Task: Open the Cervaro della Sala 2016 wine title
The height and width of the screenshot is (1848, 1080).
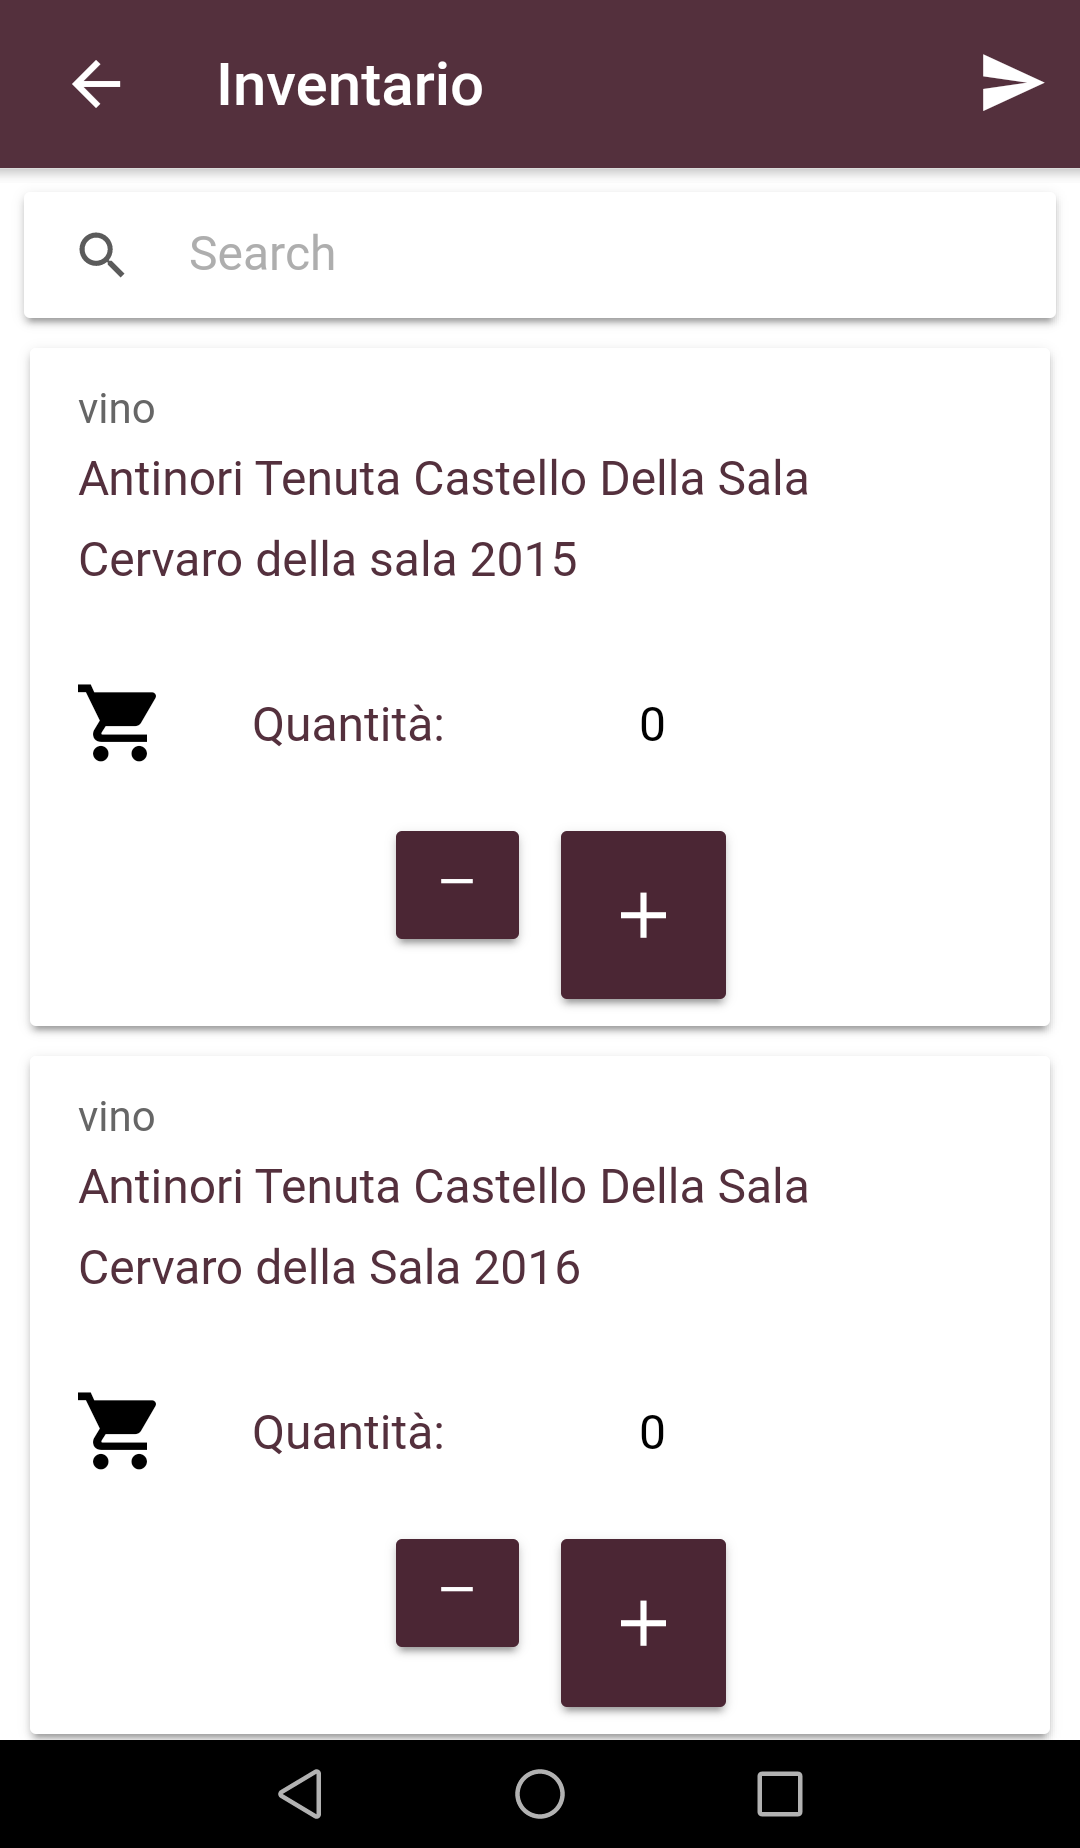Action: click(443, 1227)
